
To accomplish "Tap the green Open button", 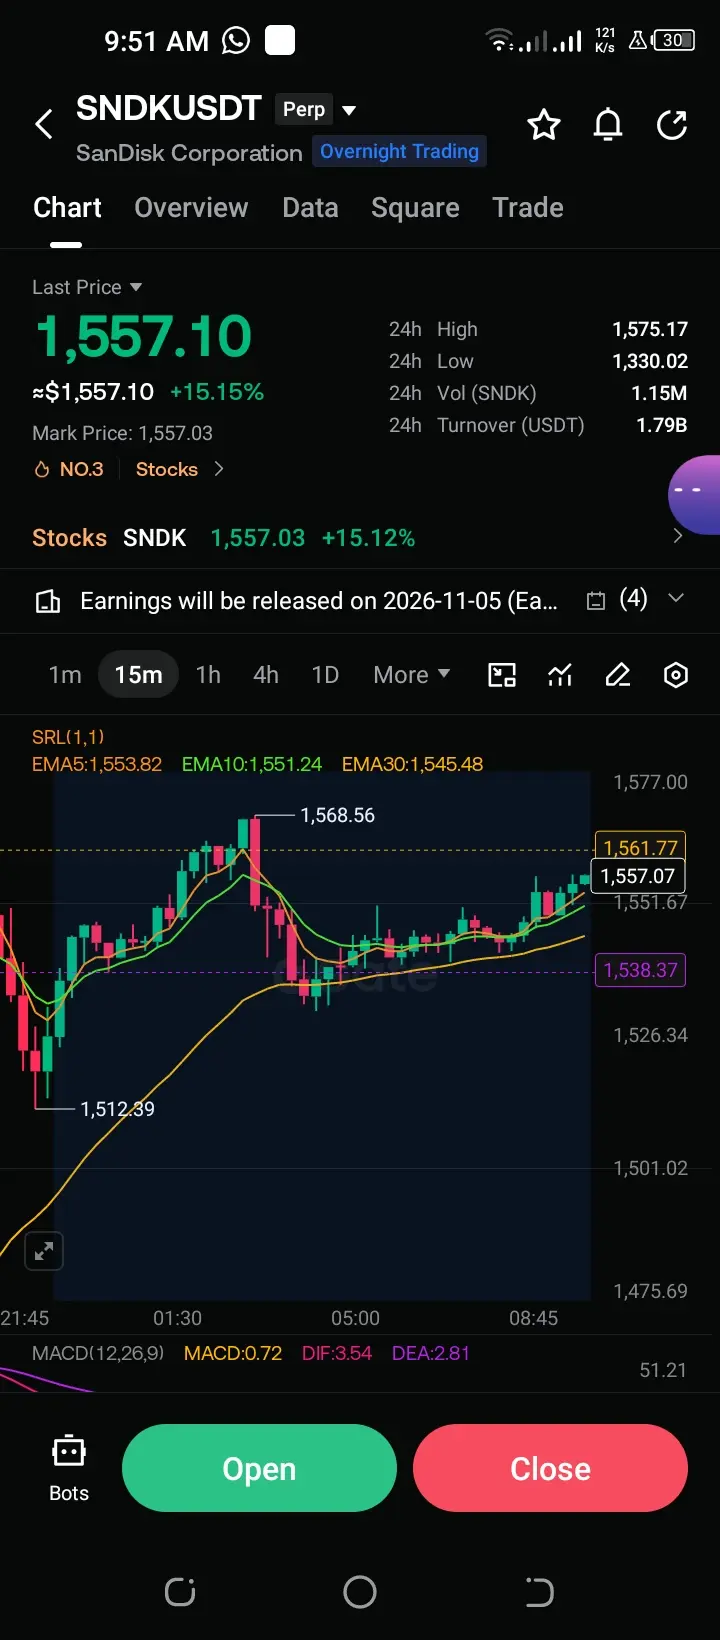I will pos(259,1468).
